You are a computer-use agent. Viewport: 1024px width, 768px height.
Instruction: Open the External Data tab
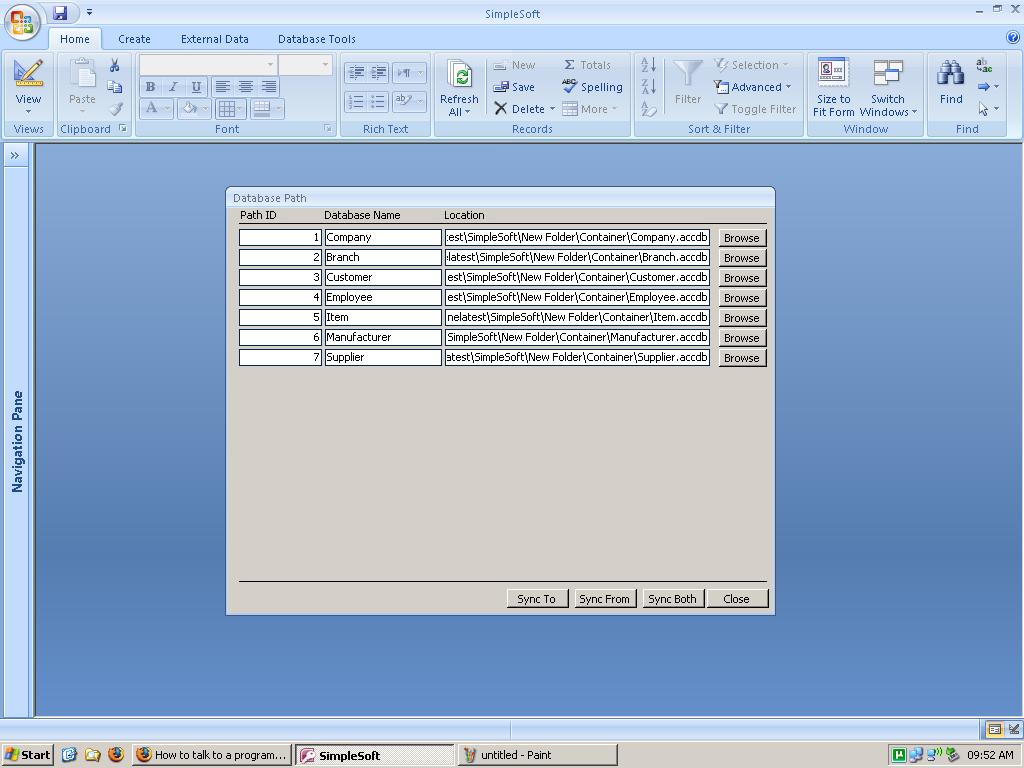(x=214, y=39)
